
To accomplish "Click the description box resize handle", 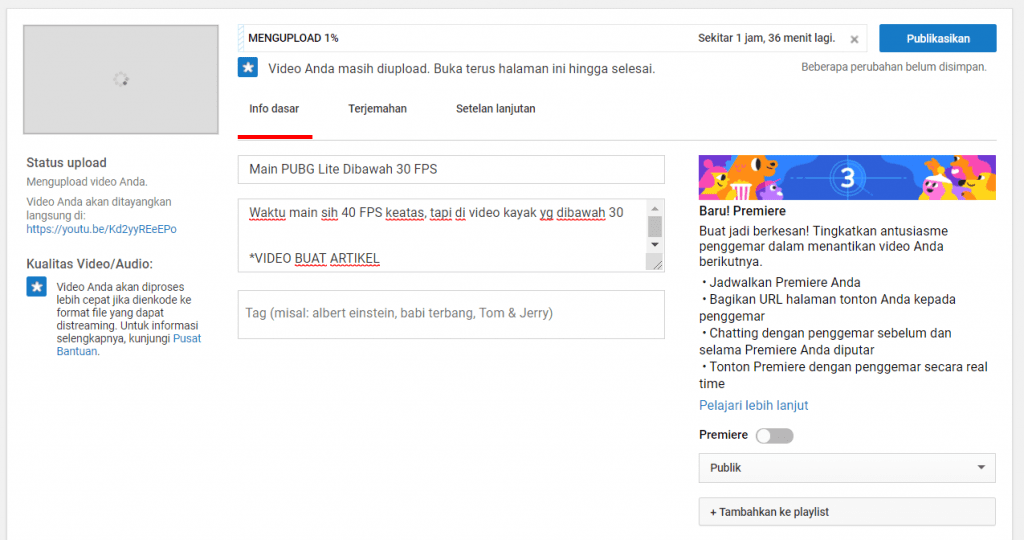I will click(x=655, y=262).
